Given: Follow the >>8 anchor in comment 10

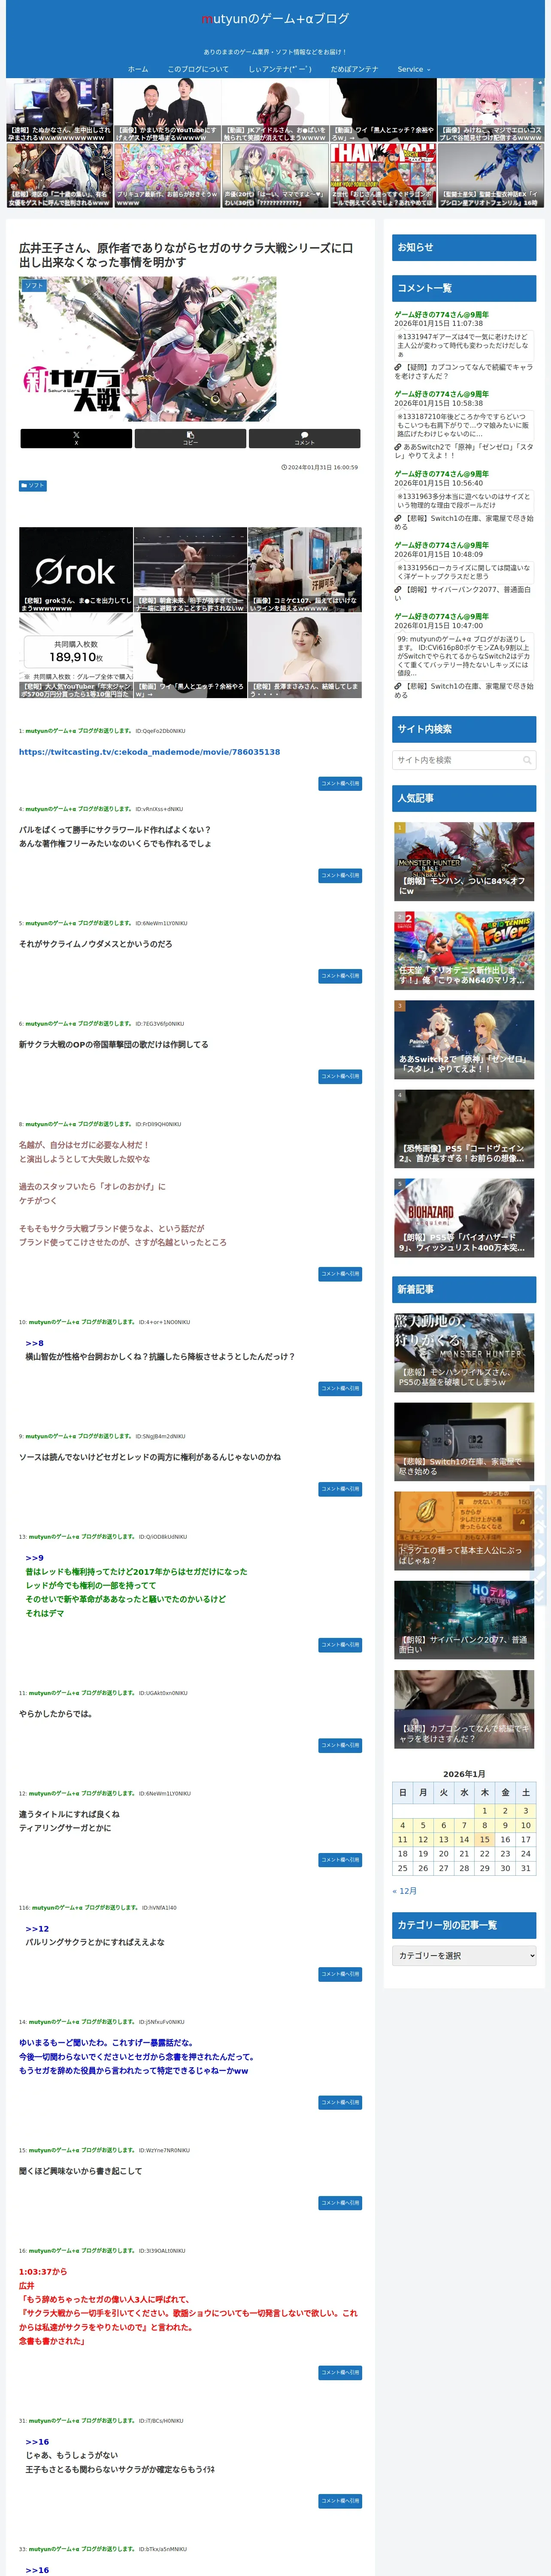Looking at the screenshot, I should 34,1343.
